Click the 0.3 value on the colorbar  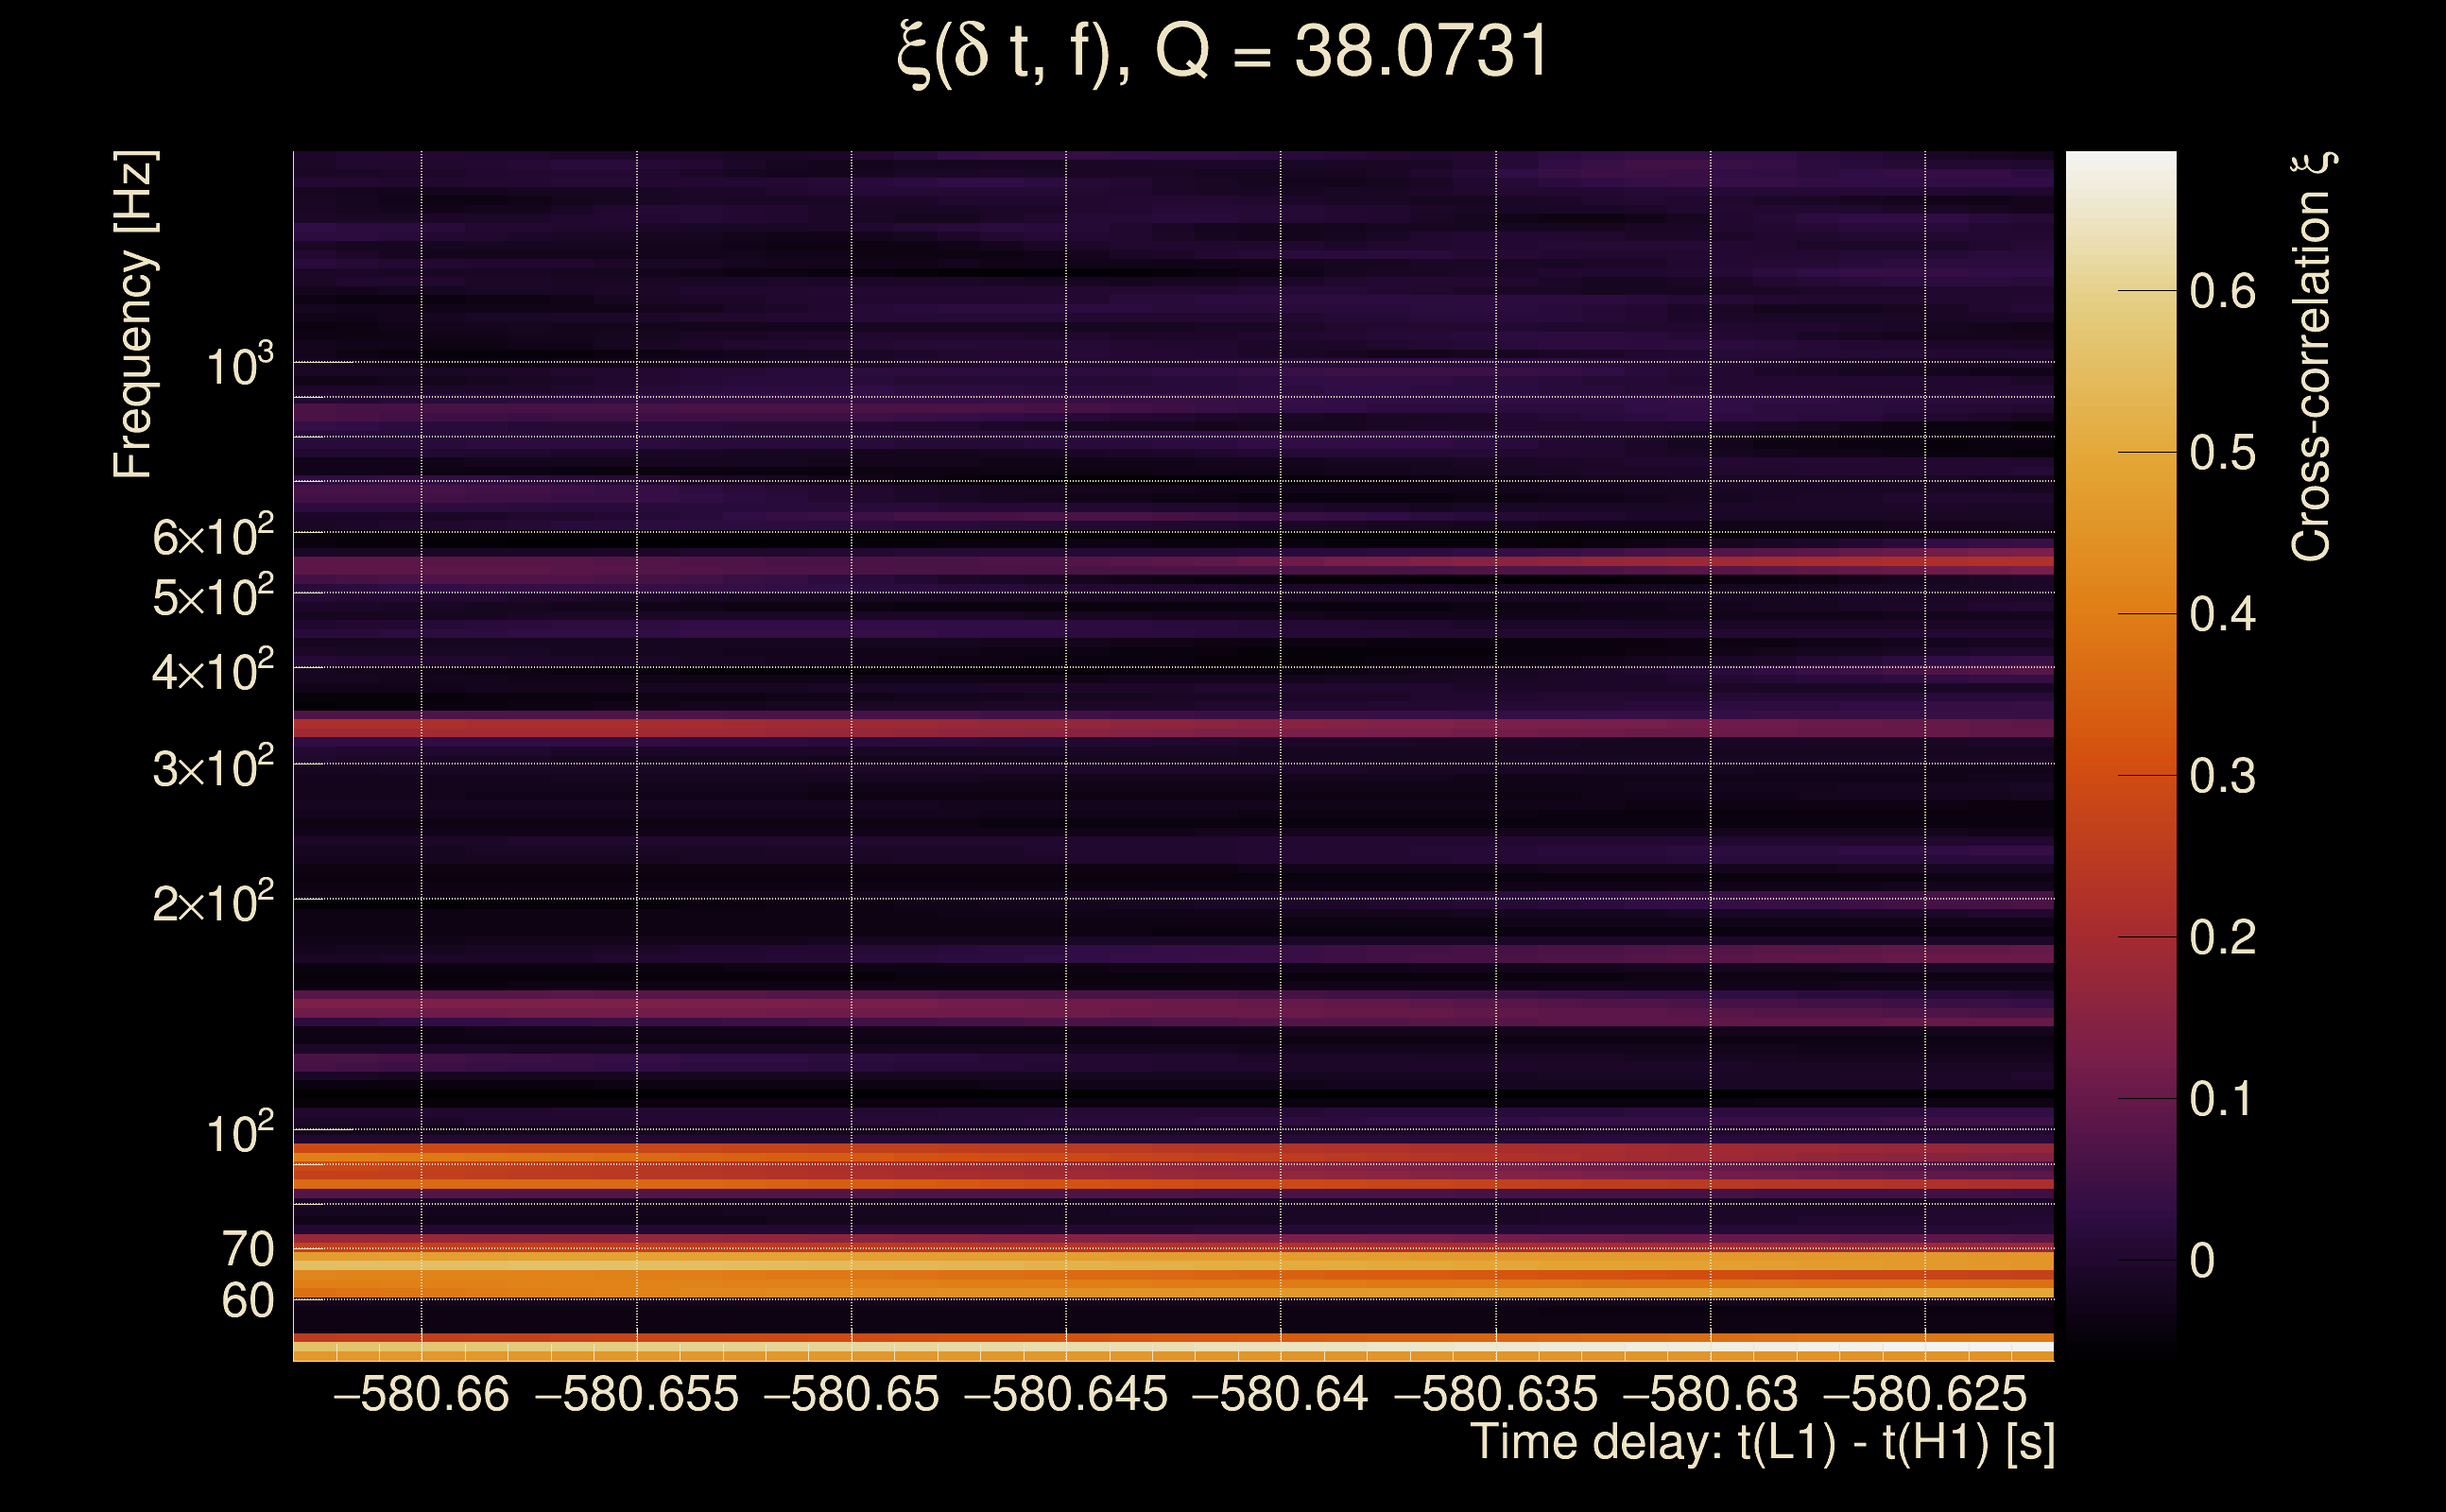2222,776
